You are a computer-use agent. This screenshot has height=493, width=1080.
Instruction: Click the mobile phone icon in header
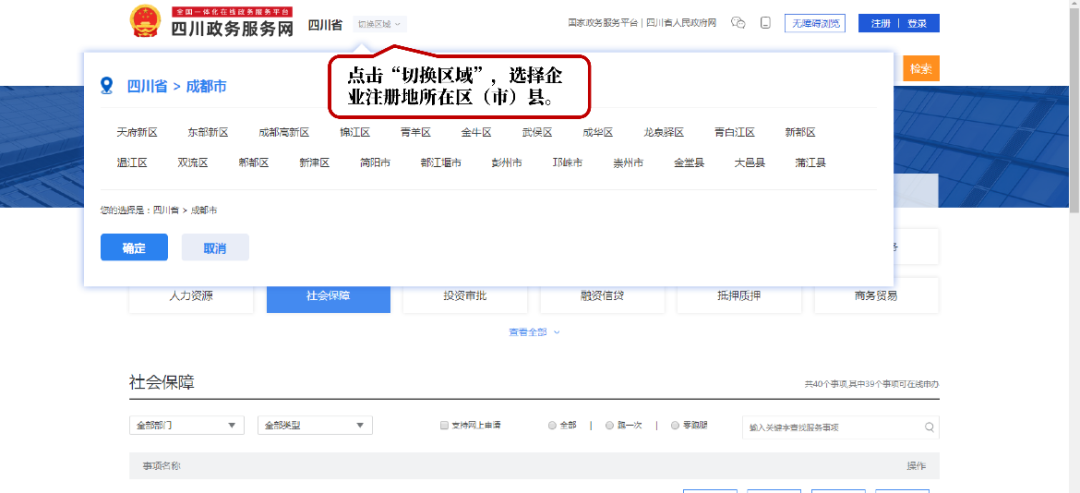(765, 23)
